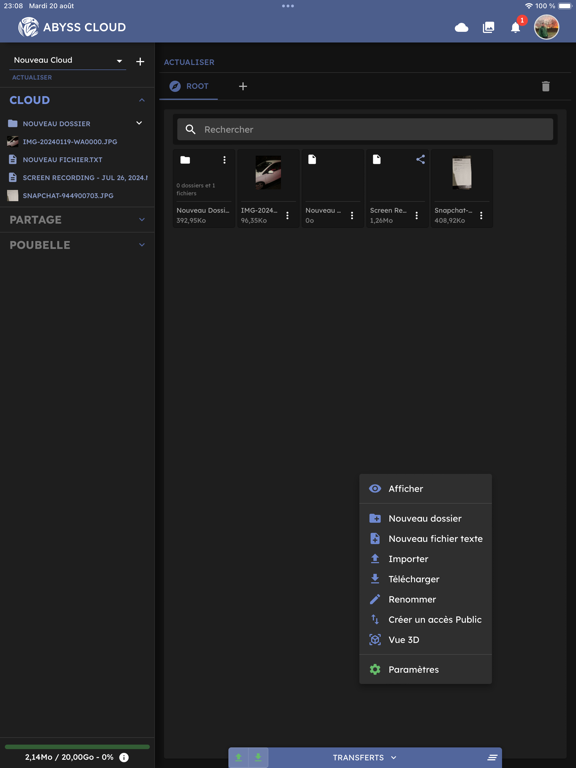Image resolution: width=576 pixels, height=768 pixels.
Task: Choose Importer in context menu
Action: 426,559
